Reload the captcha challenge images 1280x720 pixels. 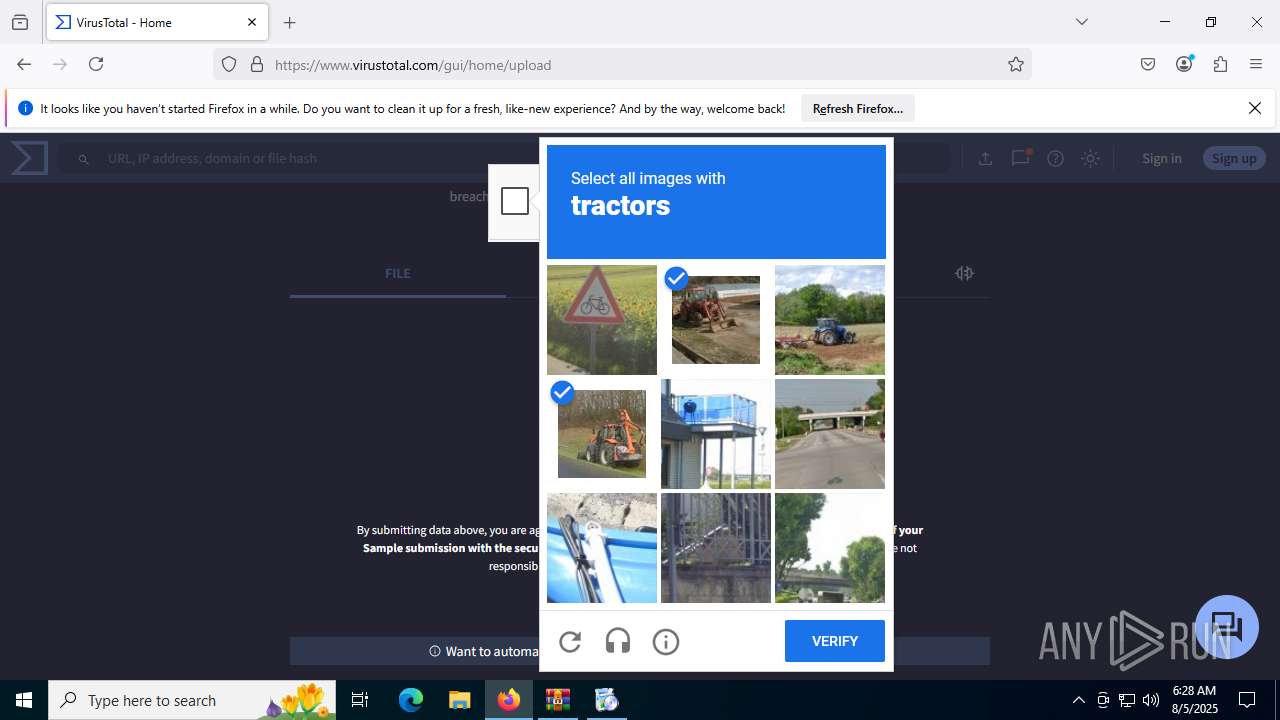click(x=570, y=642)
